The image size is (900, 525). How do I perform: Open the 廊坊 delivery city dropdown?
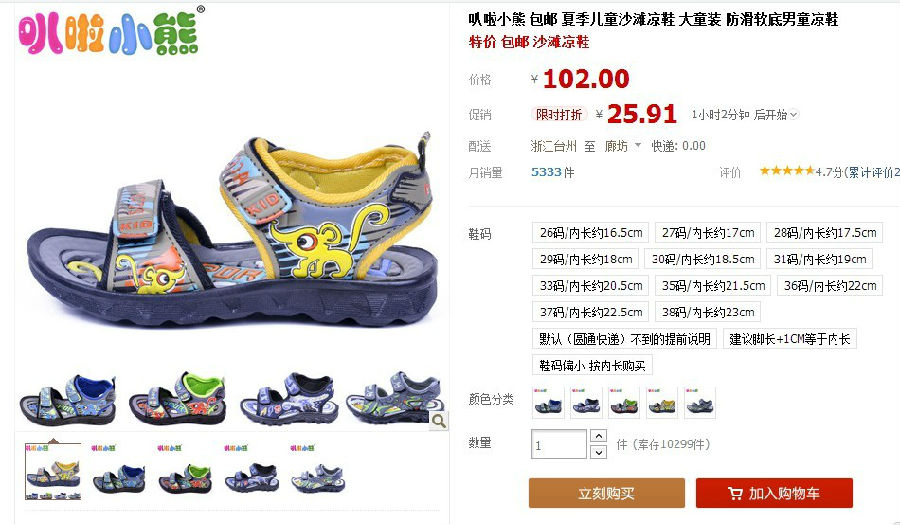623,146
